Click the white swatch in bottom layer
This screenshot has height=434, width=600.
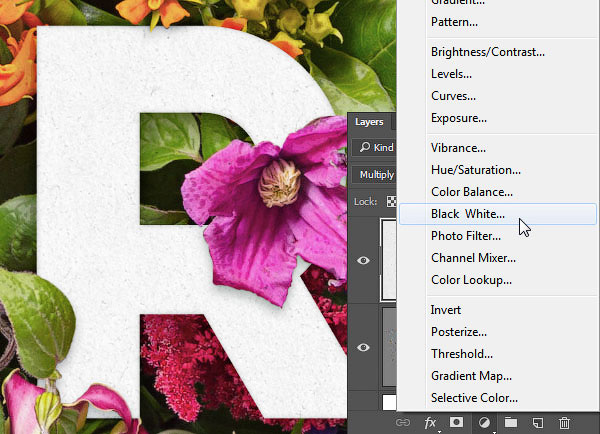389,403
